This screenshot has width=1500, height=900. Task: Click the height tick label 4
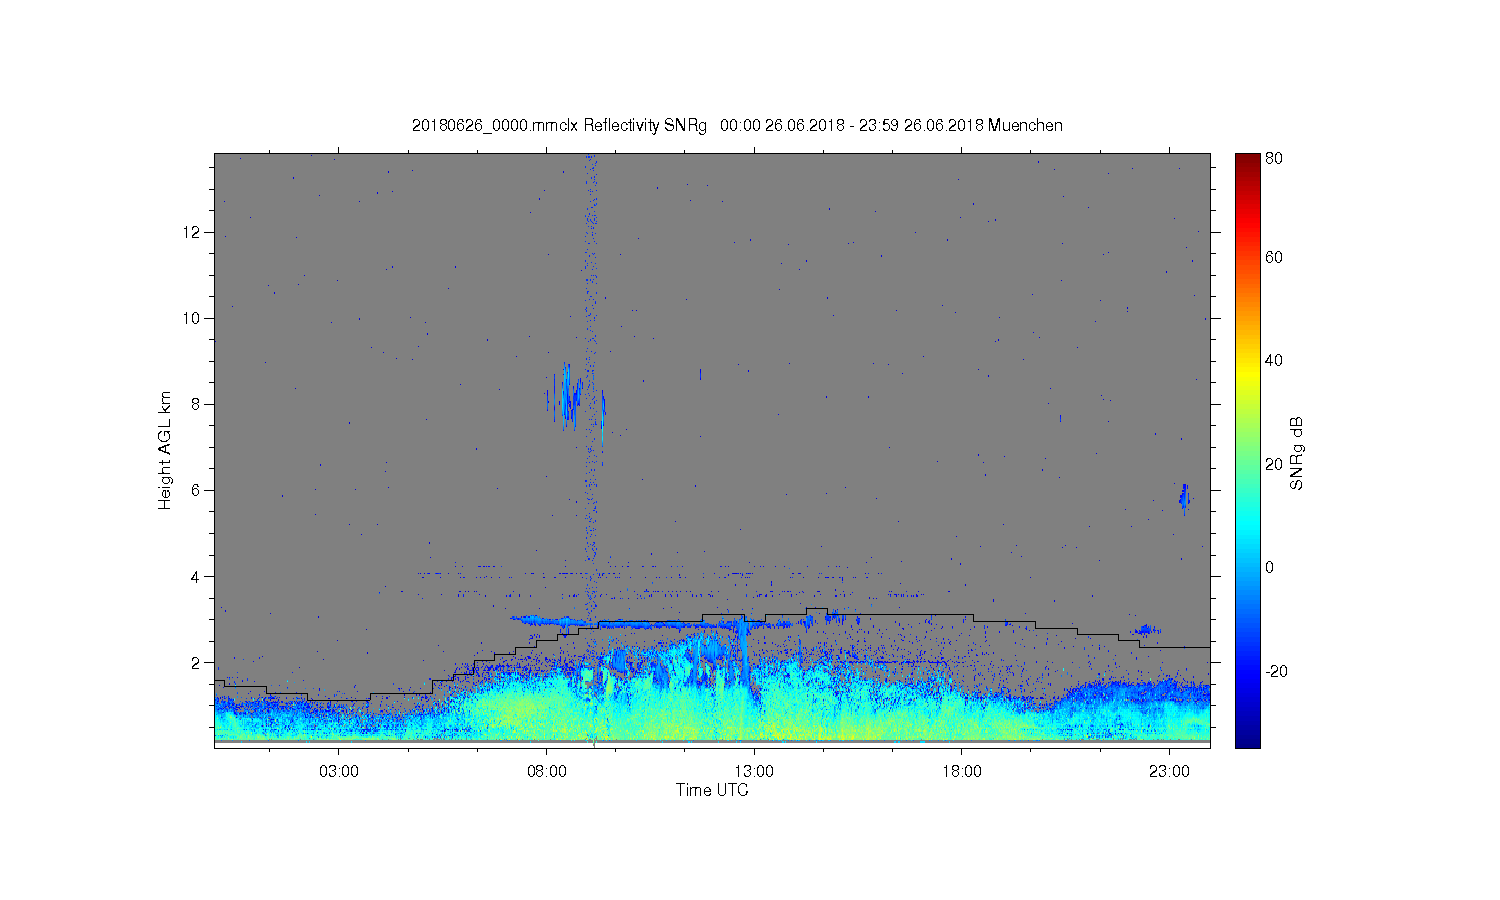click(x=197, y=576)
